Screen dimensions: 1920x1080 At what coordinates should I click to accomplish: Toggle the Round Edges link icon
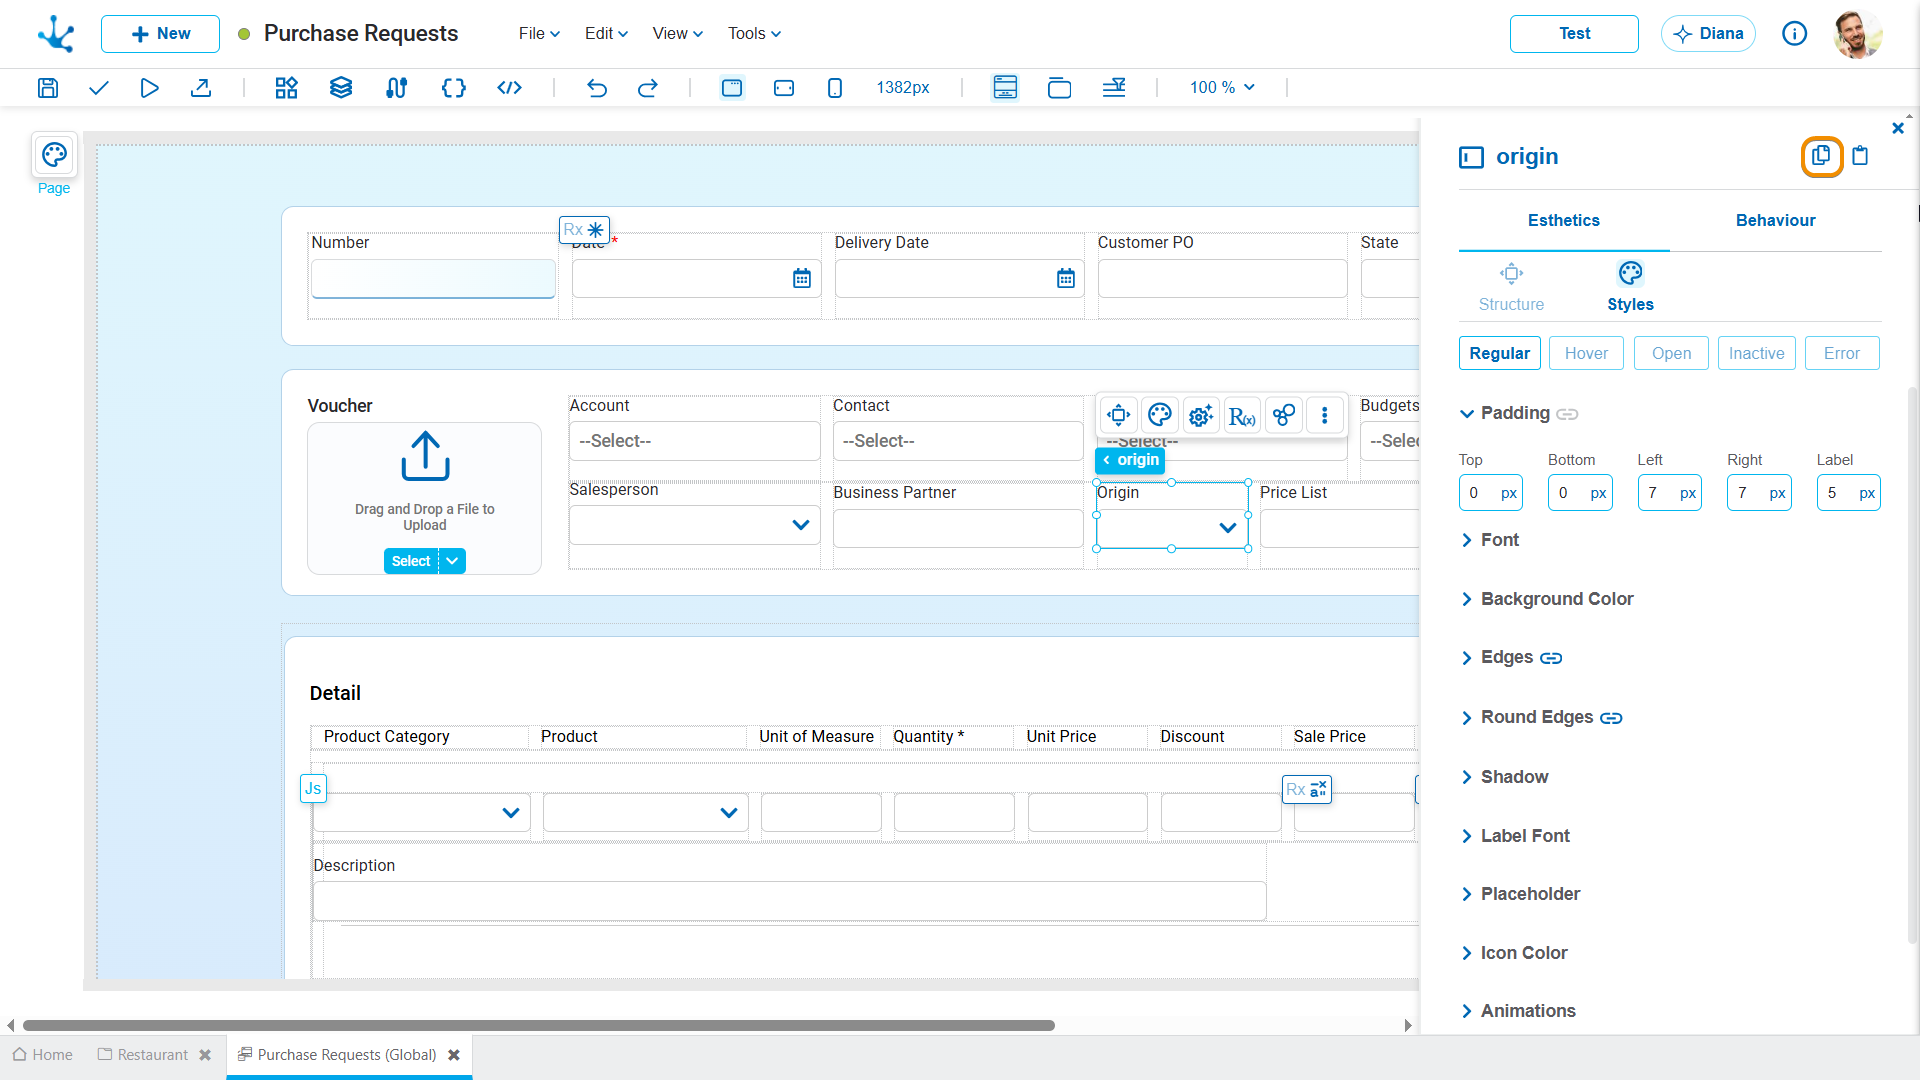pos(1611,718)
